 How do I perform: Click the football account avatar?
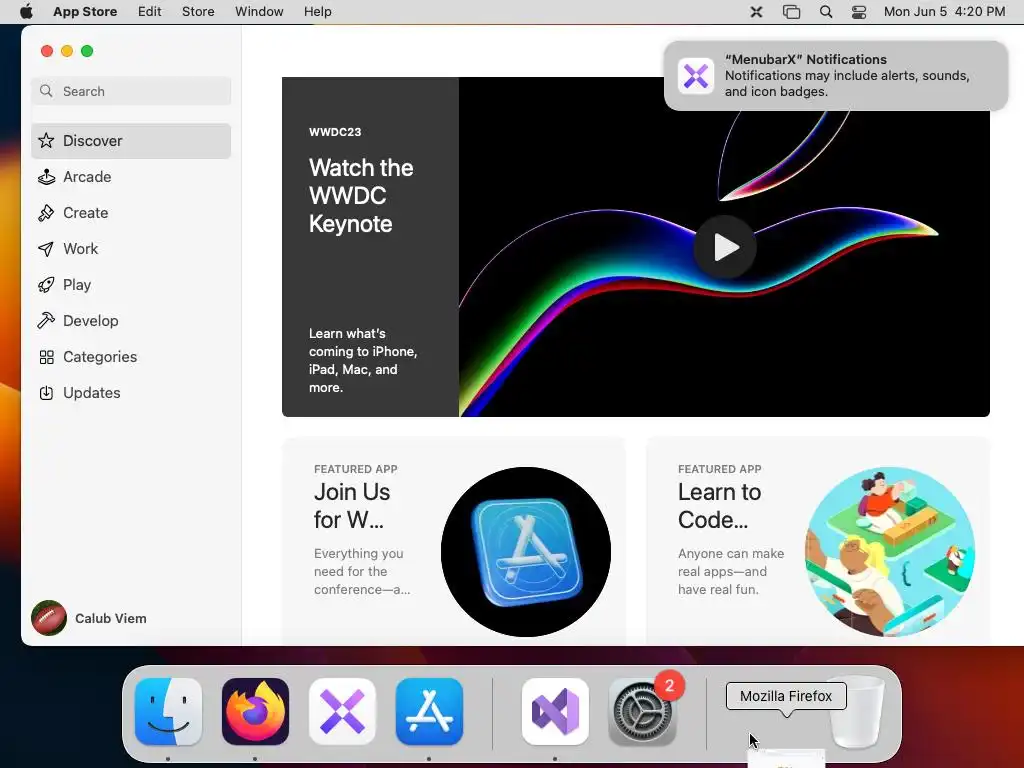coord(49,618)
